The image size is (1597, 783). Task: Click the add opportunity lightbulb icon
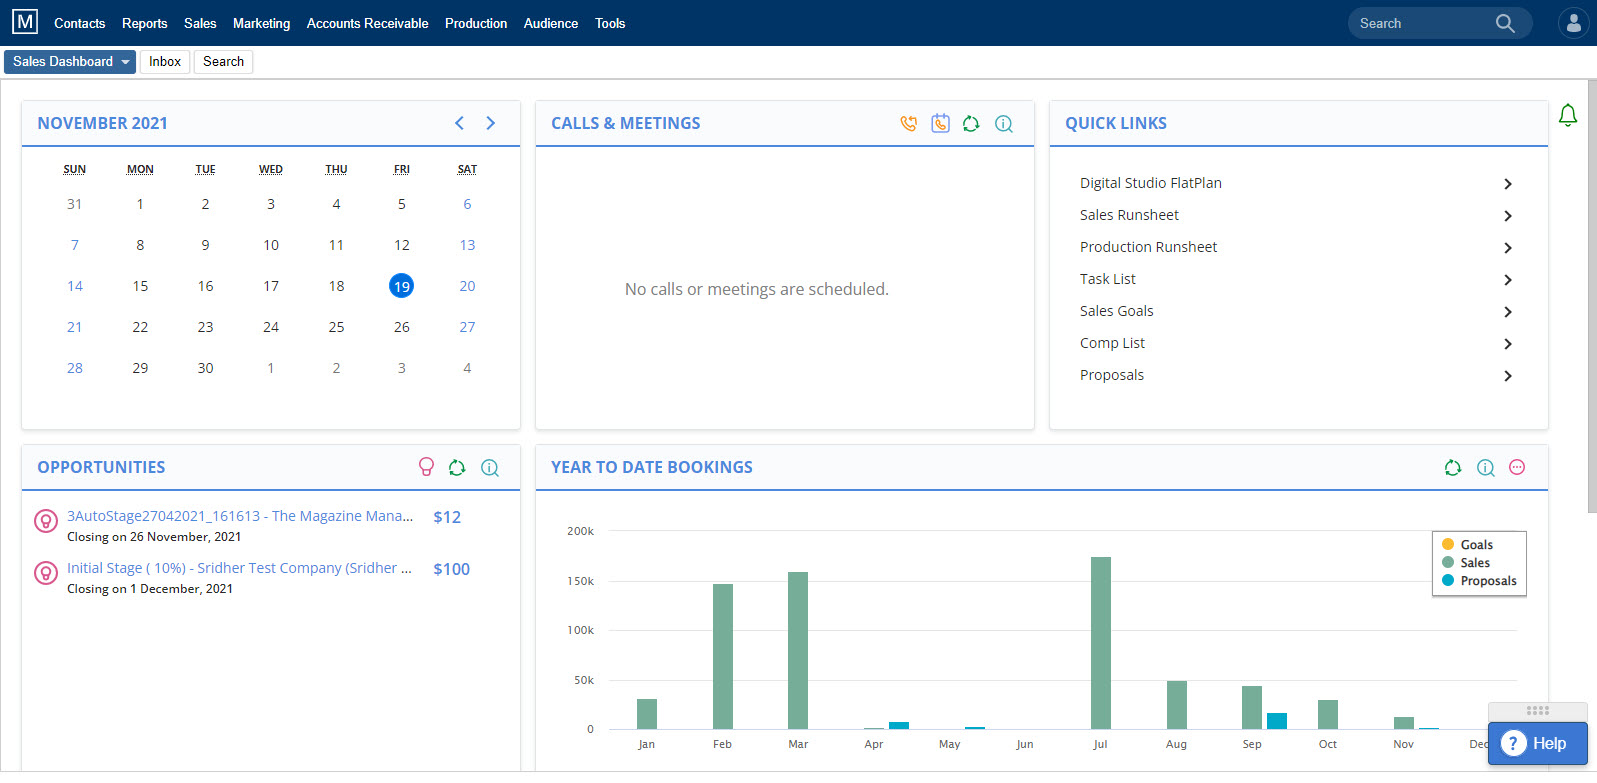tap(426, 467)
